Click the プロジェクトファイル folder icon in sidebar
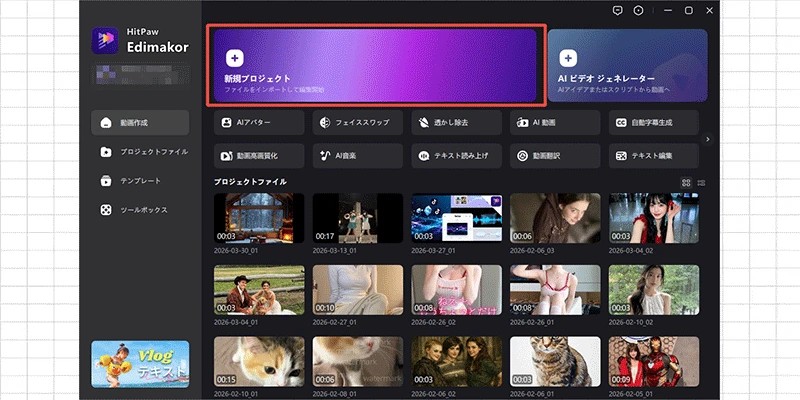800x400 pixels. [106, 152]
